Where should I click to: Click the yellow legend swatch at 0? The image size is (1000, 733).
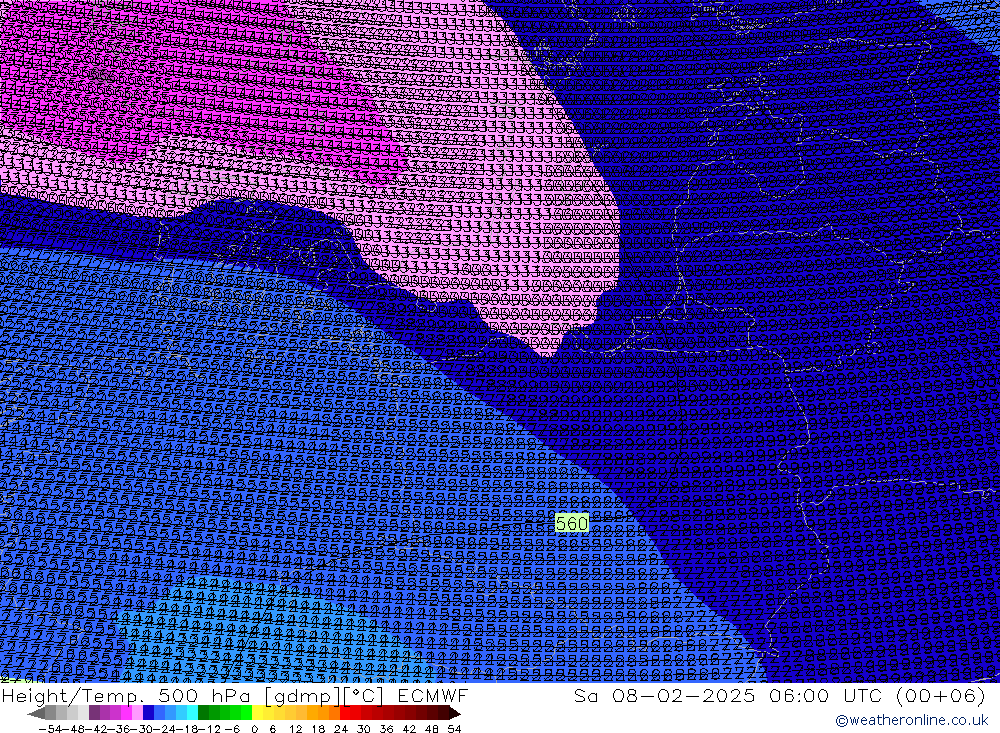(x=258, y=712)
